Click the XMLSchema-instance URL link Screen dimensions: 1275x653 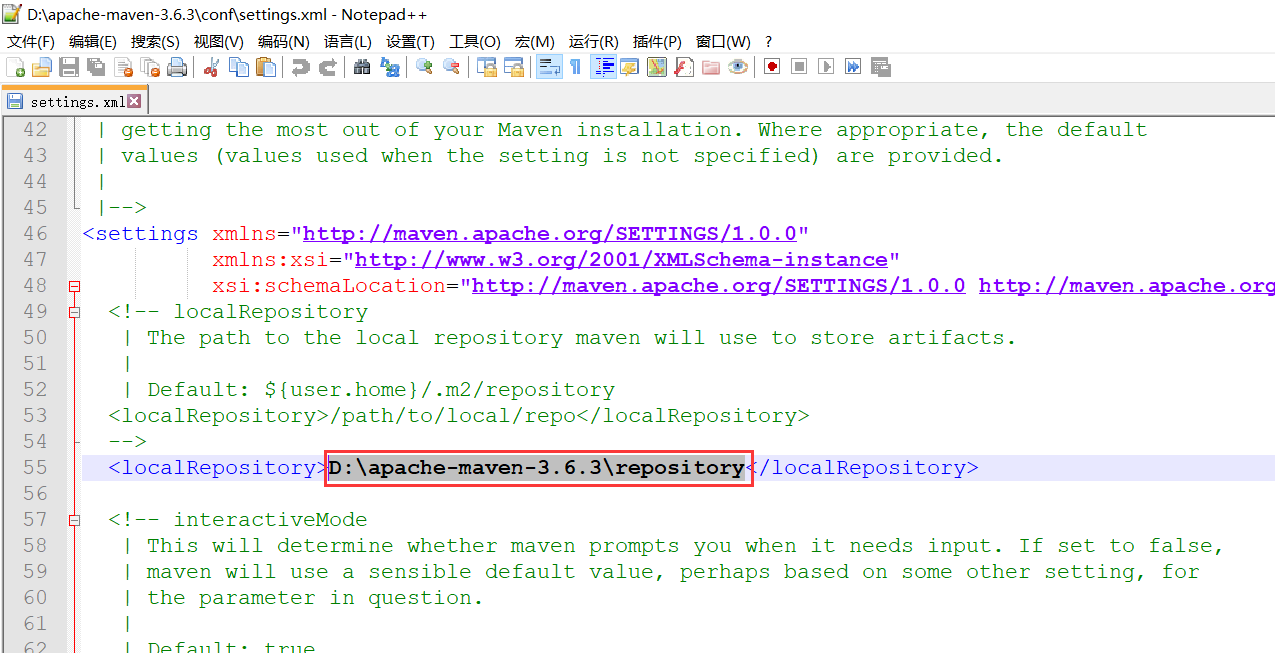coord(620,260)
